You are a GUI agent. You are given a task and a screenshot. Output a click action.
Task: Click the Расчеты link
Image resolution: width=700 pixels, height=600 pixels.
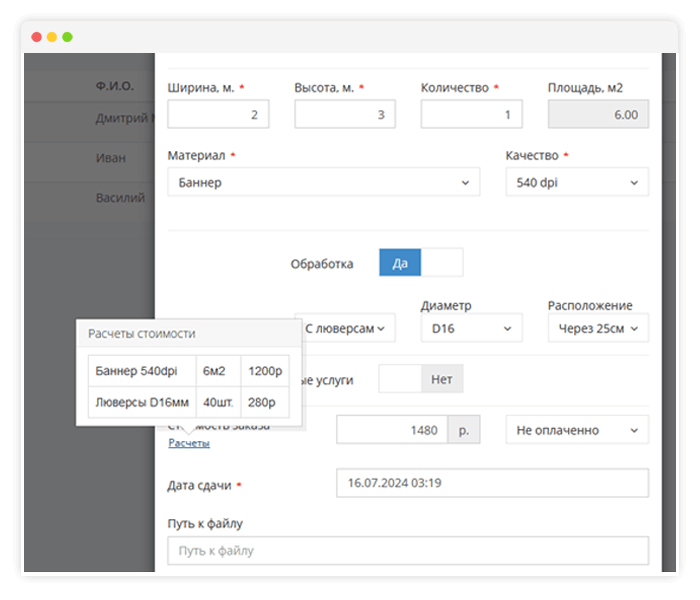pyautogui.click(x=189, y=443)
